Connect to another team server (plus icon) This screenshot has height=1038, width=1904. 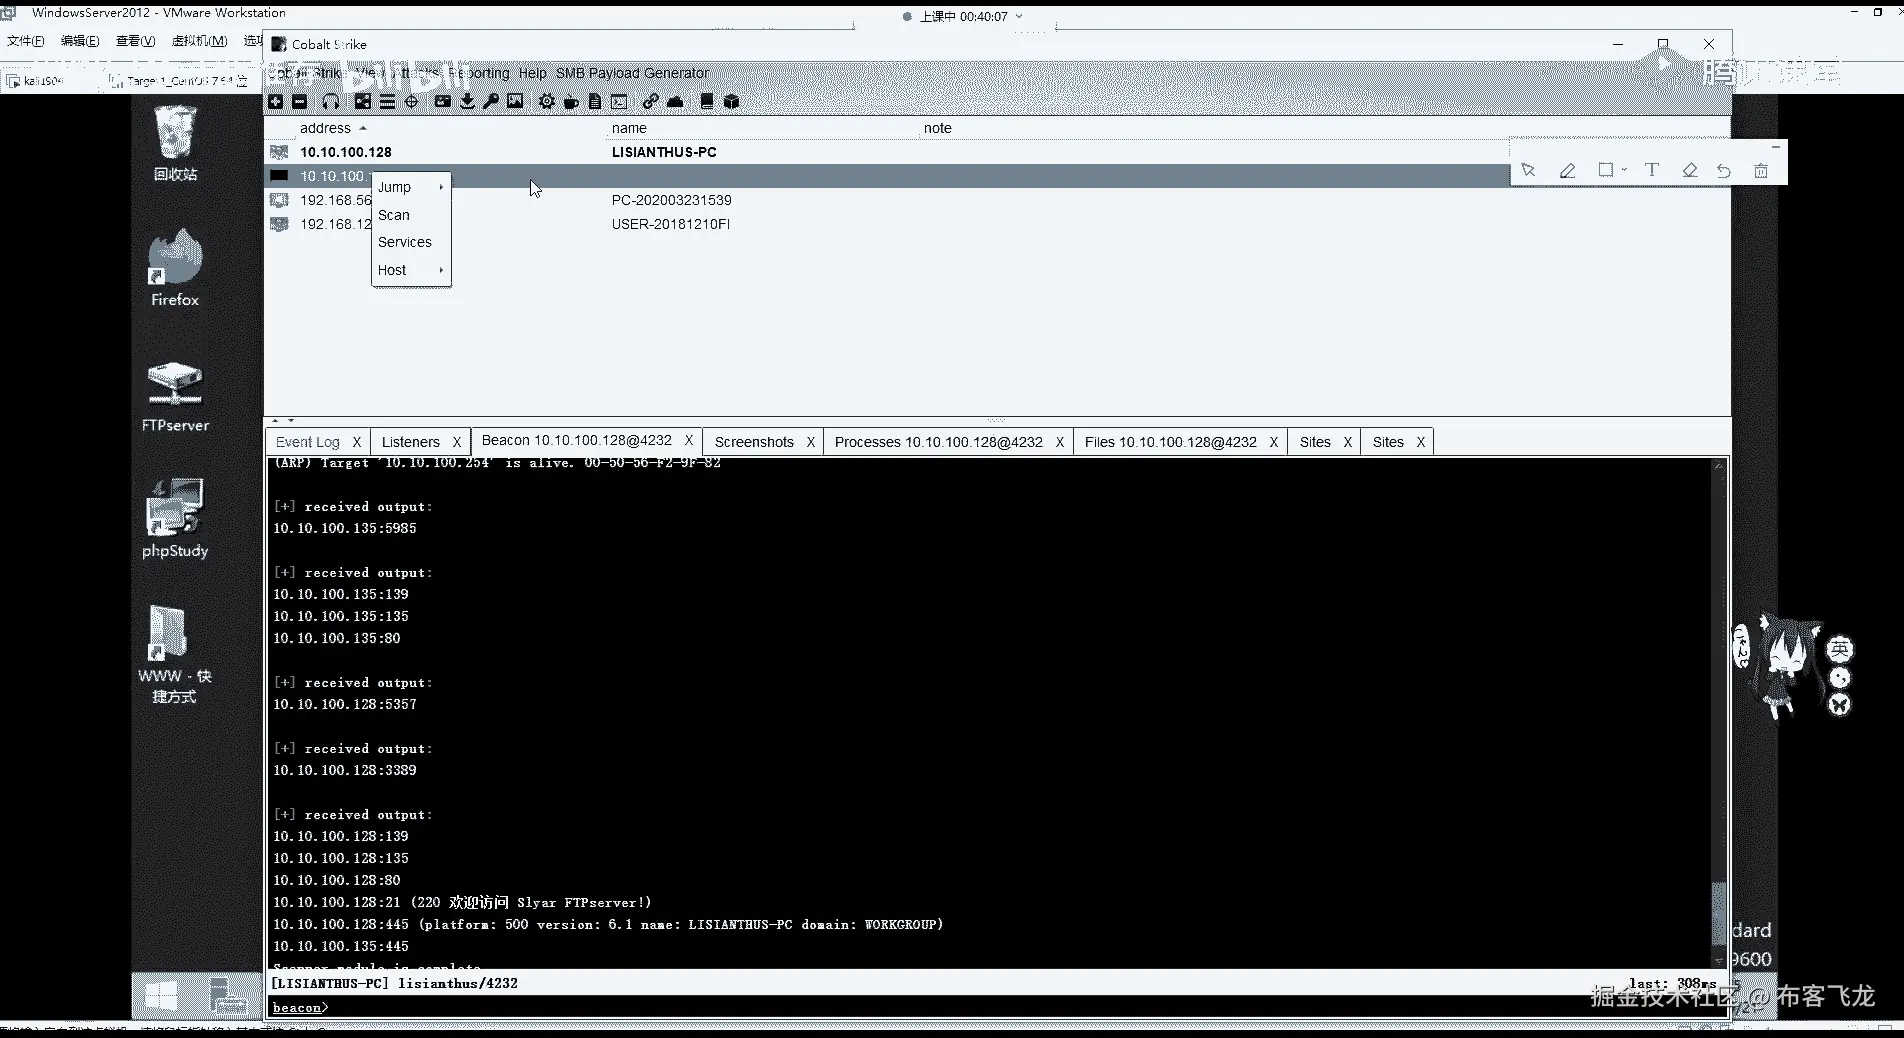coord(276,101)
